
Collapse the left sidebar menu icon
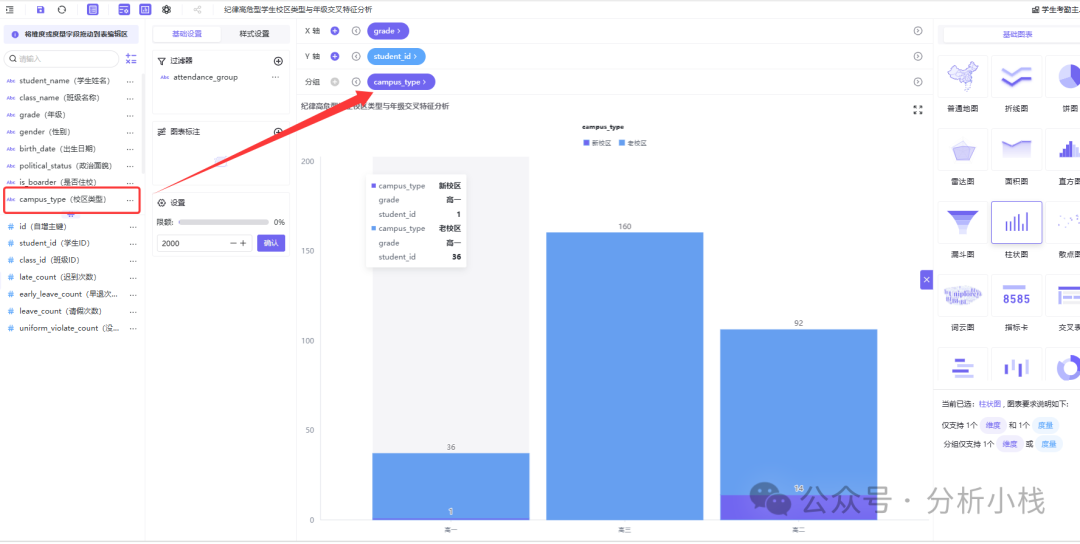coord(10,10)
